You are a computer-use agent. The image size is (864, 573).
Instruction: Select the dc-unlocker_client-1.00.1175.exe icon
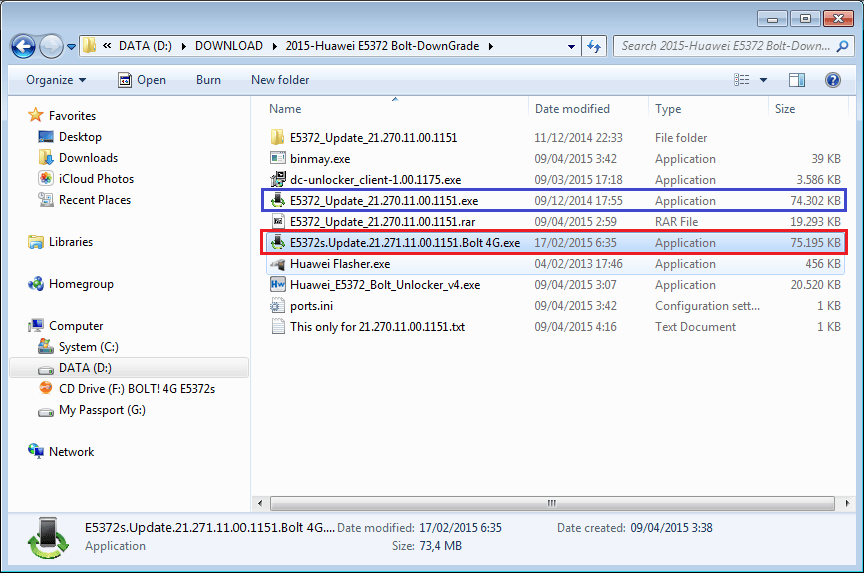tap(278, 179)
